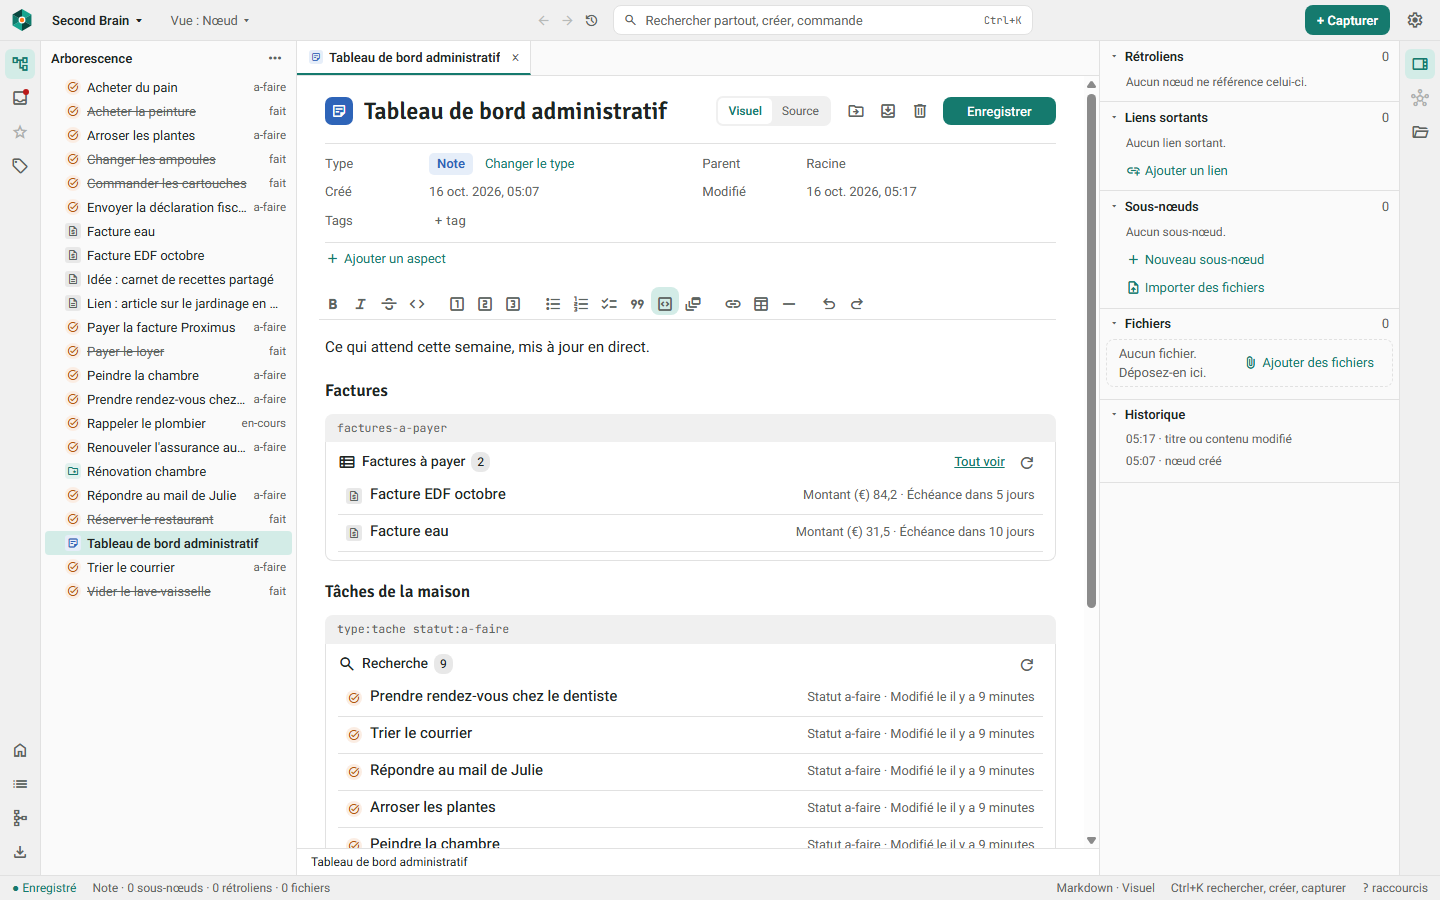Viewport: 1440px width, 900px height.
Task: Click the editor vertical scrollbar thumb
Action: click(x=1091, y=350)
